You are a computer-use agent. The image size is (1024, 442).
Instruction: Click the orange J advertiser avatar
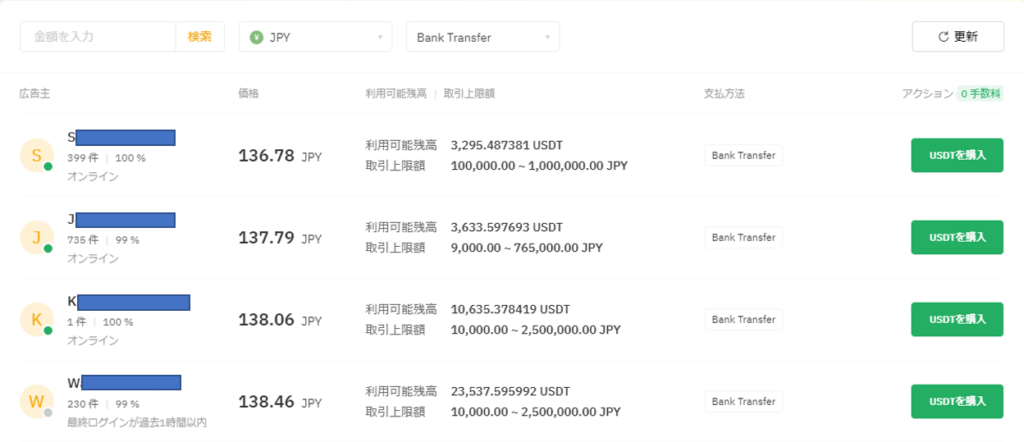click(36, 237)
